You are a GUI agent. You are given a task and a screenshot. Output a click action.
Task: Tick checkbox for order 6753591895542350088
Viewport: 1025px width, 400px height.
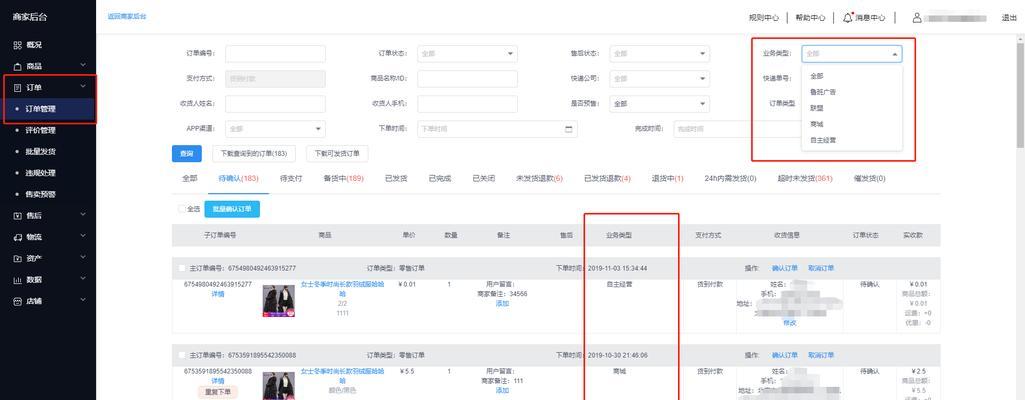click(x=182, y=355)
